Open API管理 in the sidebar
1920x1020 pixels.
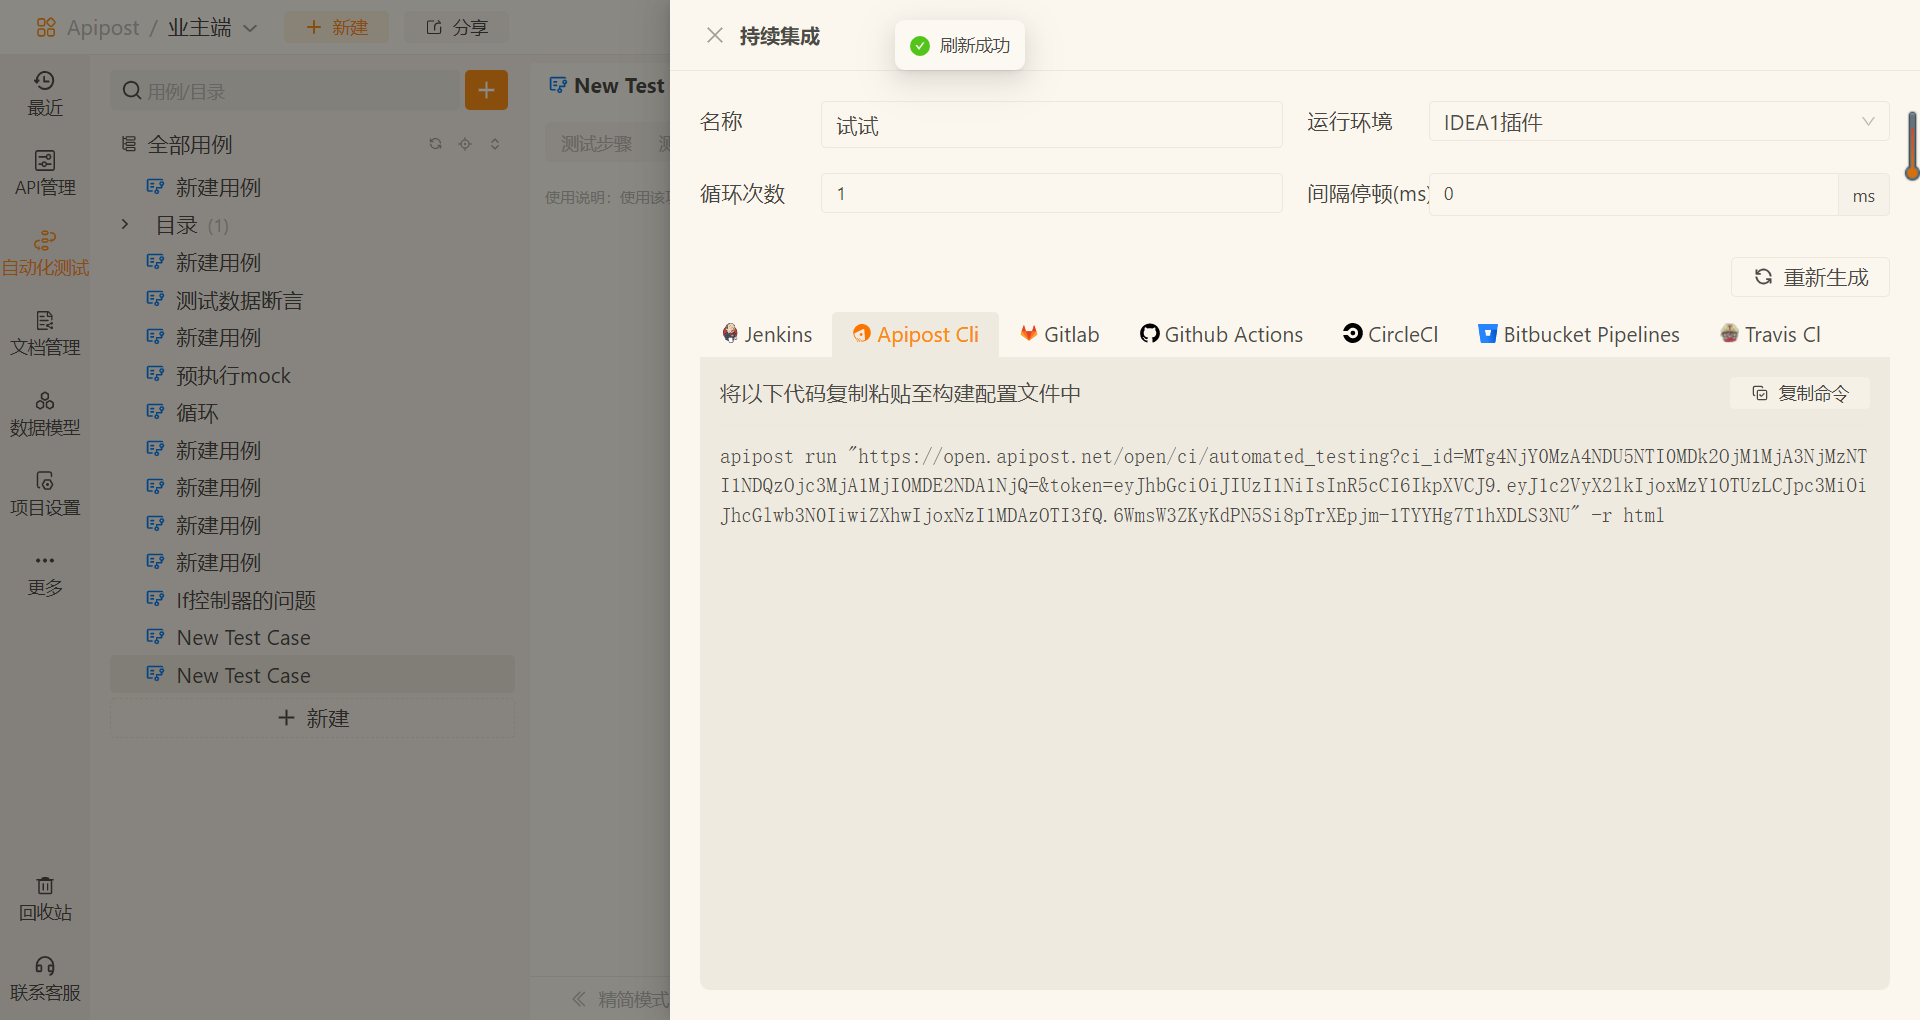45,174
